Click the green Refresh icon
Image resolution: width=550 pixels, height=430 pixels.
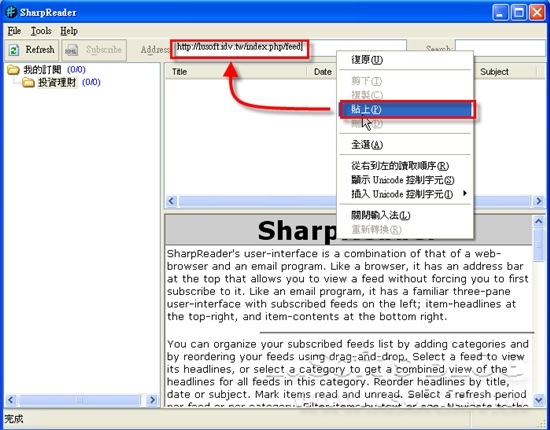pyautogui.click(x=14, y=50)
